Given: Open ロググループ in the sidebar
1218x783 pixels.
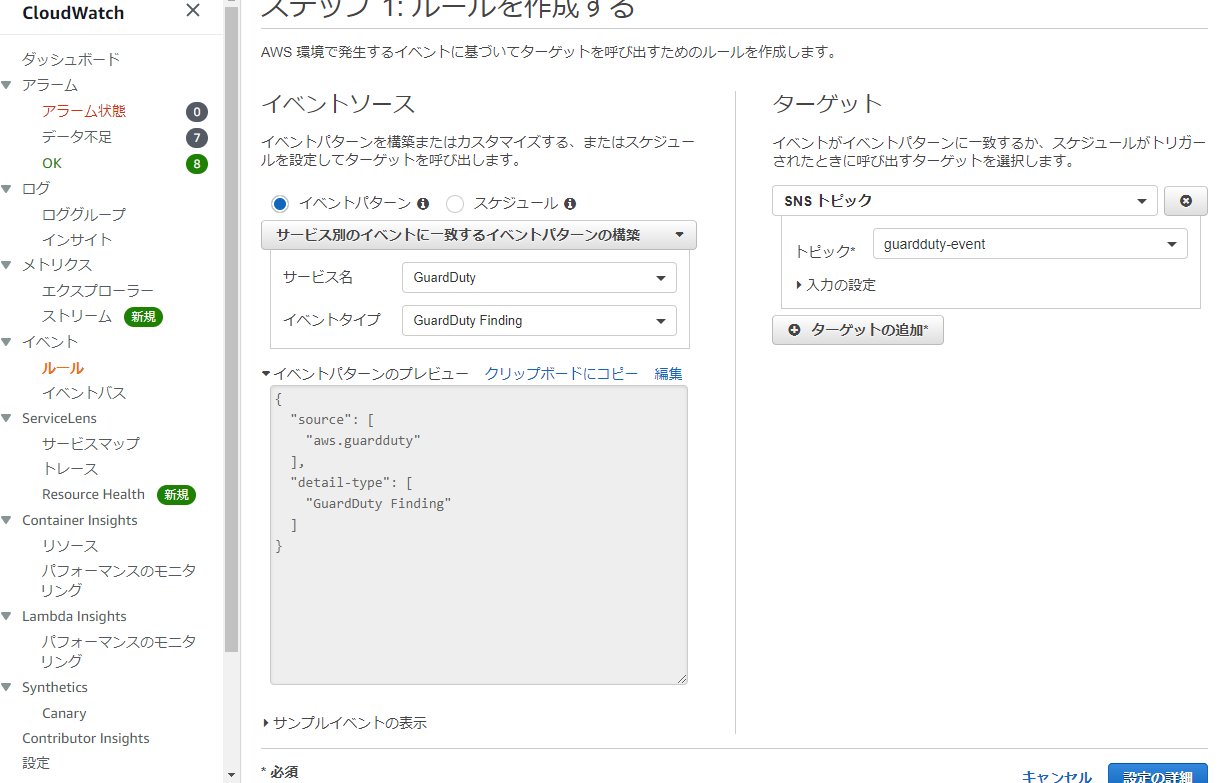Looking at the screenshot, I should pos(84,214).
